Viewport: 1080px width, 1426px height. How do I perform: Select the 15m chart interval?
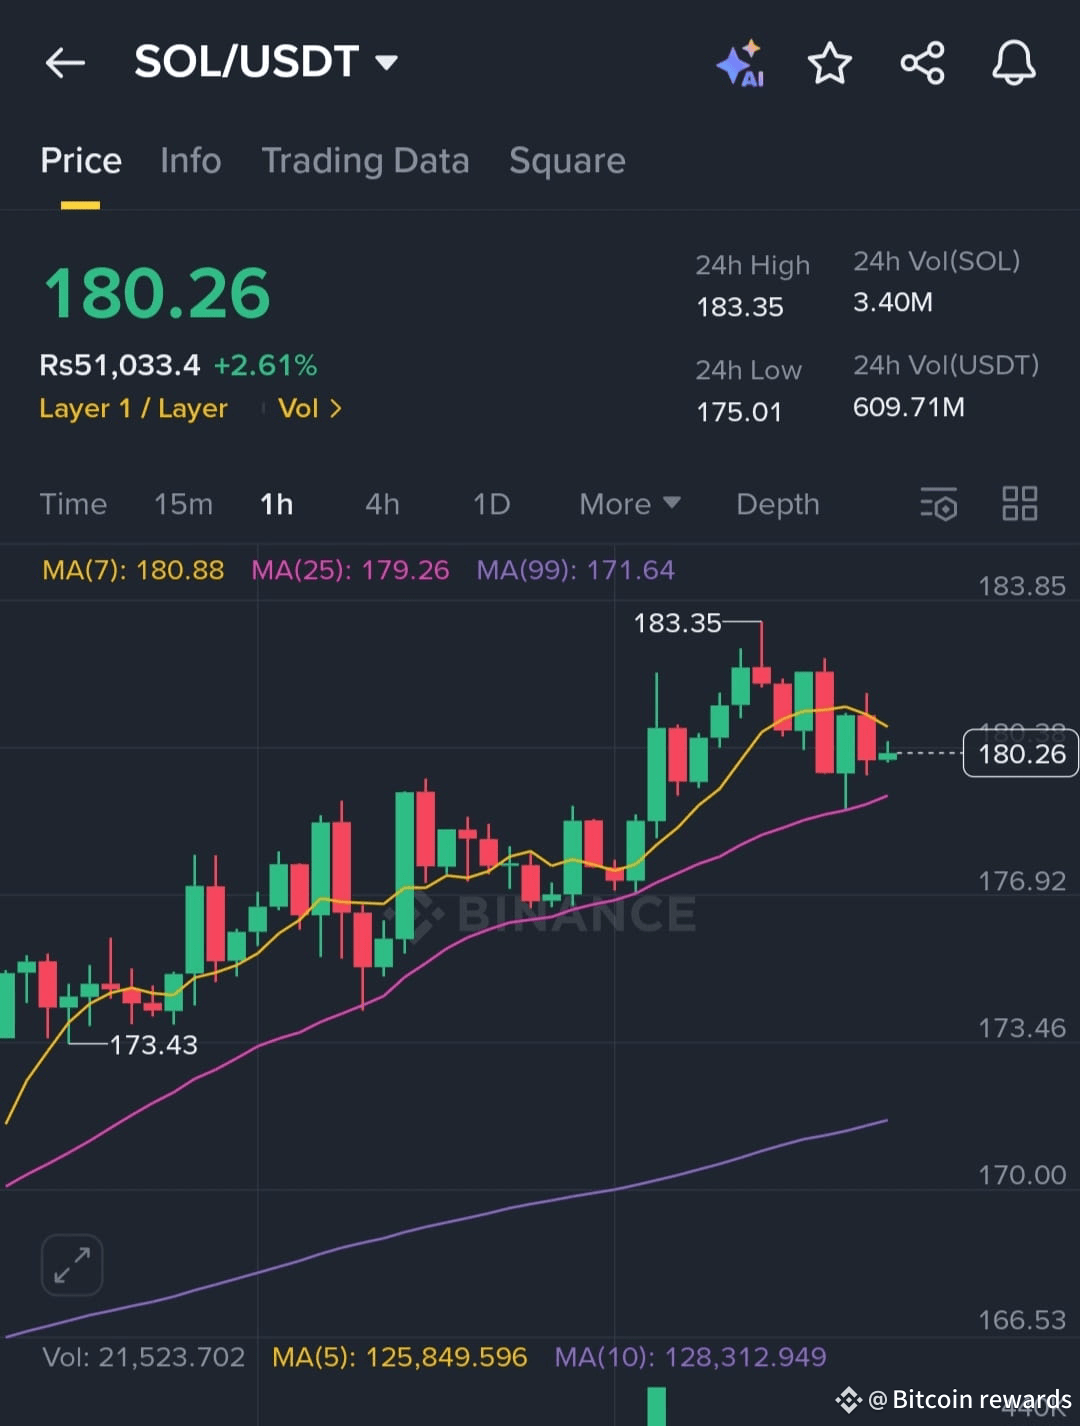(x=183, y=504)
